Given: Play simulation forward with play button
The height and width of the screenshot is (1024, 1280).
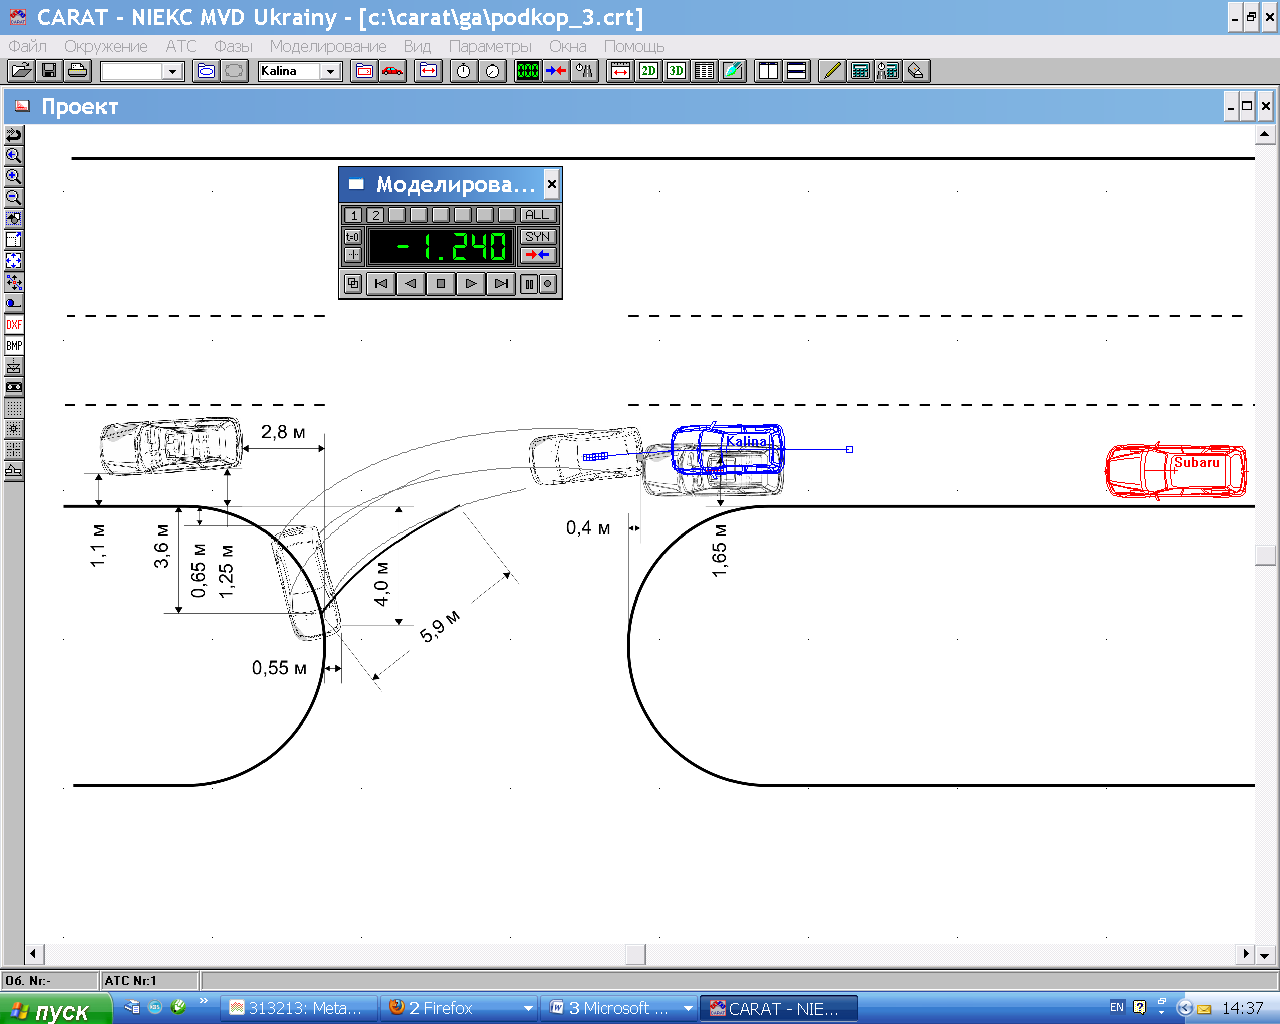Looking at the screenshot, I should click(471, 284).
